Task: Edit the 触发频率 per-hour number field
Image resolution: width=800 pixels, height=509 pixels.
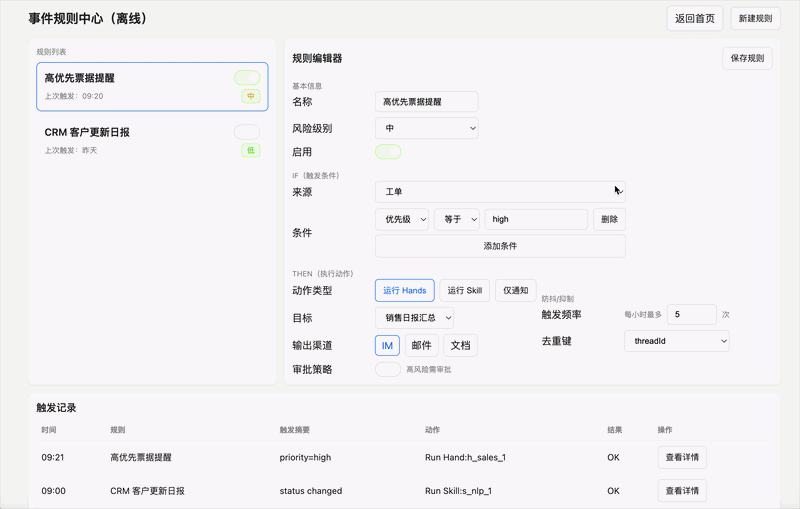Action: [692, 314]
